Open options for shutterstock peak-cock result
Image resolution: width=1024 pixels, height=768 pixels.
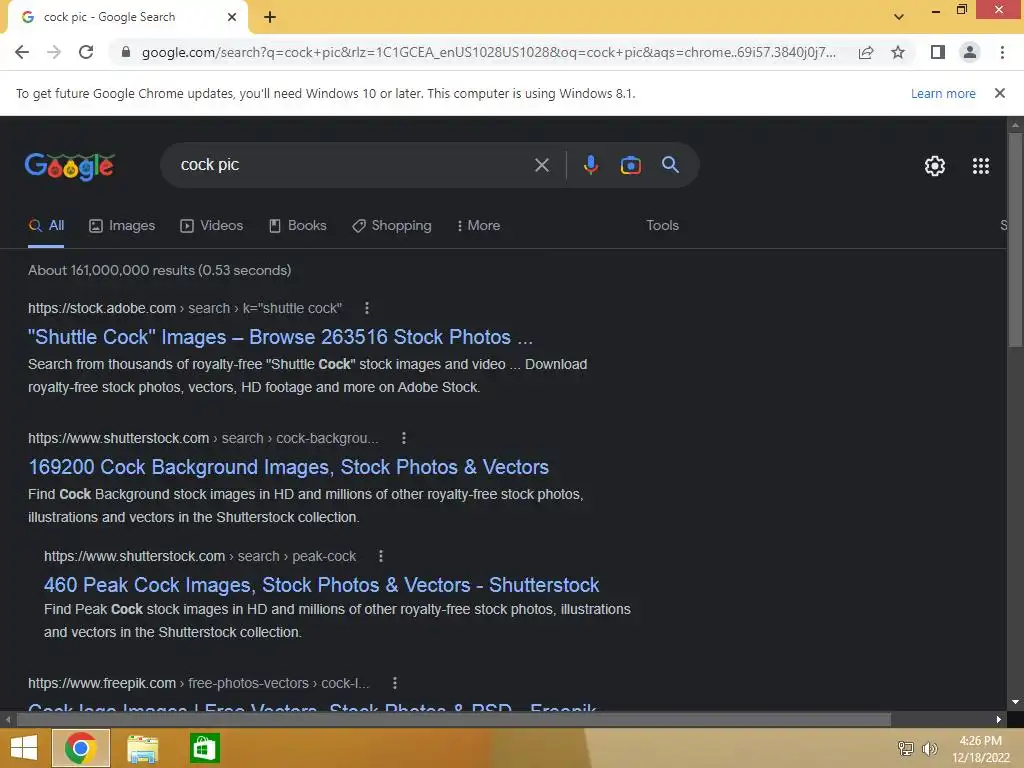tap(381, 556)
